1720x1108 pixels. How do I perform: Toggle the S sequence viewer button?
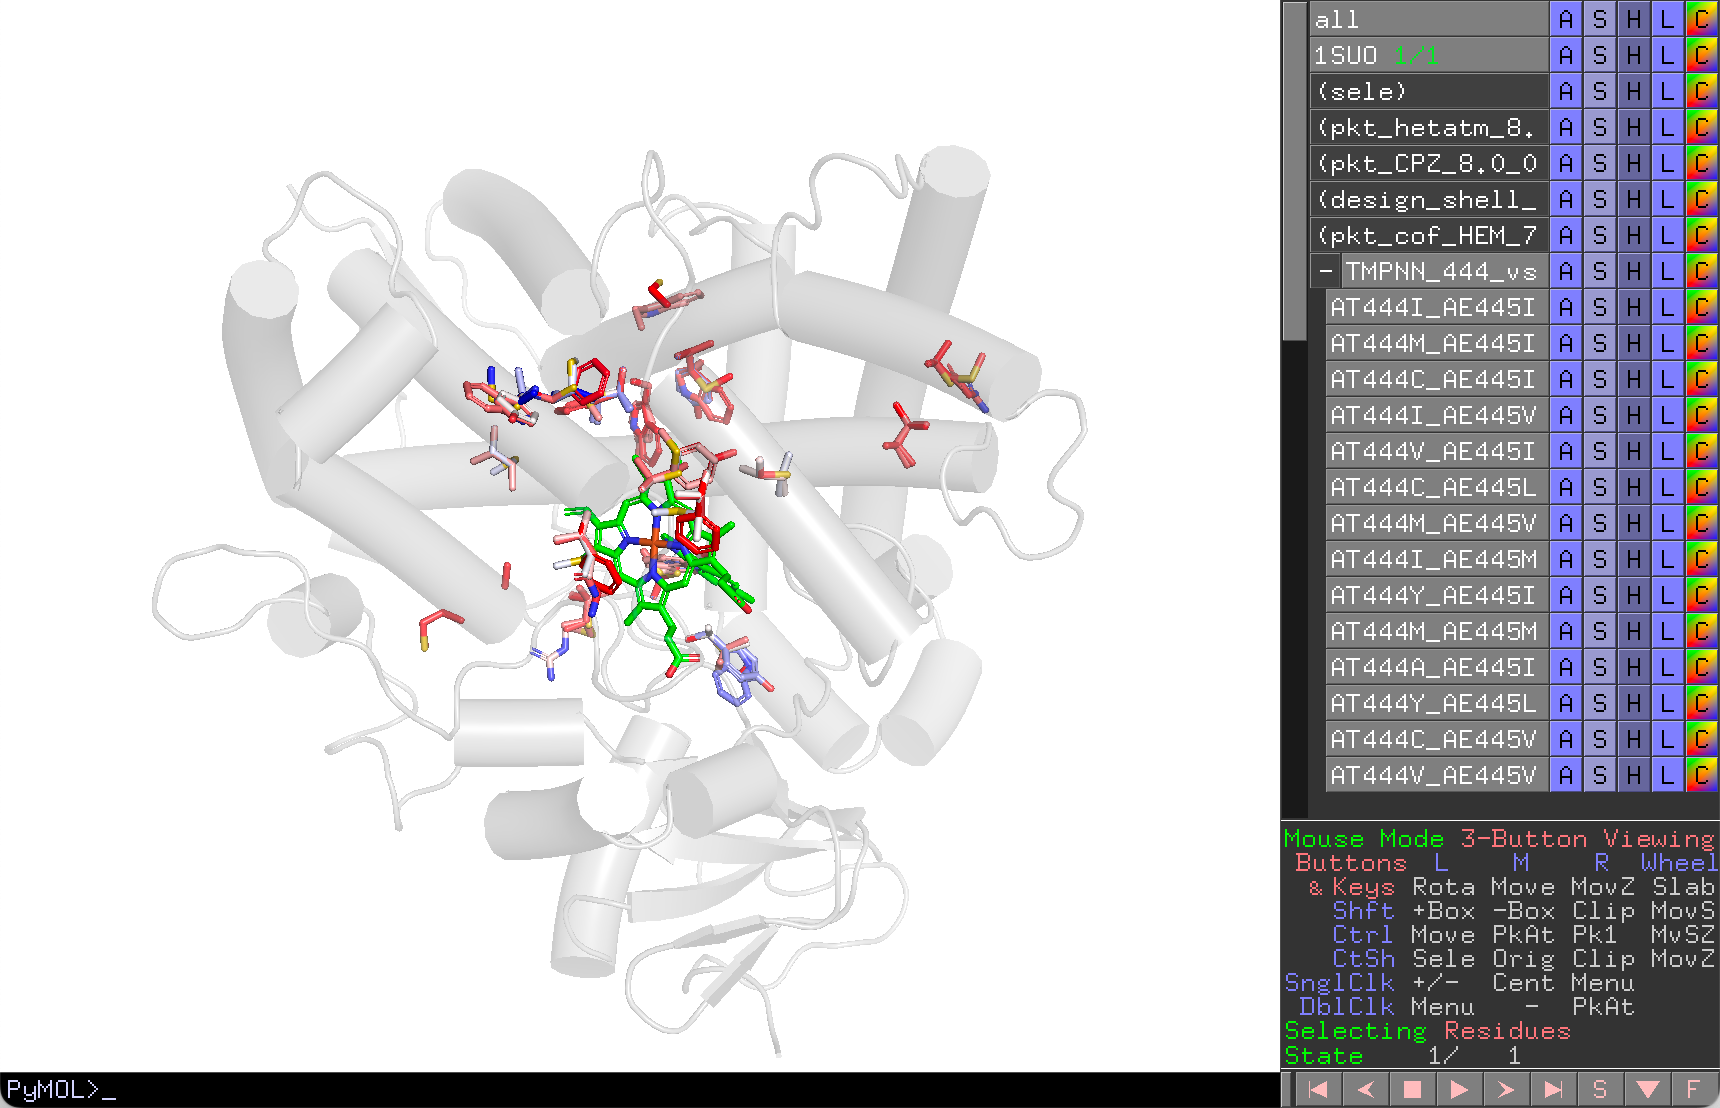[x=1600, y=1089]
